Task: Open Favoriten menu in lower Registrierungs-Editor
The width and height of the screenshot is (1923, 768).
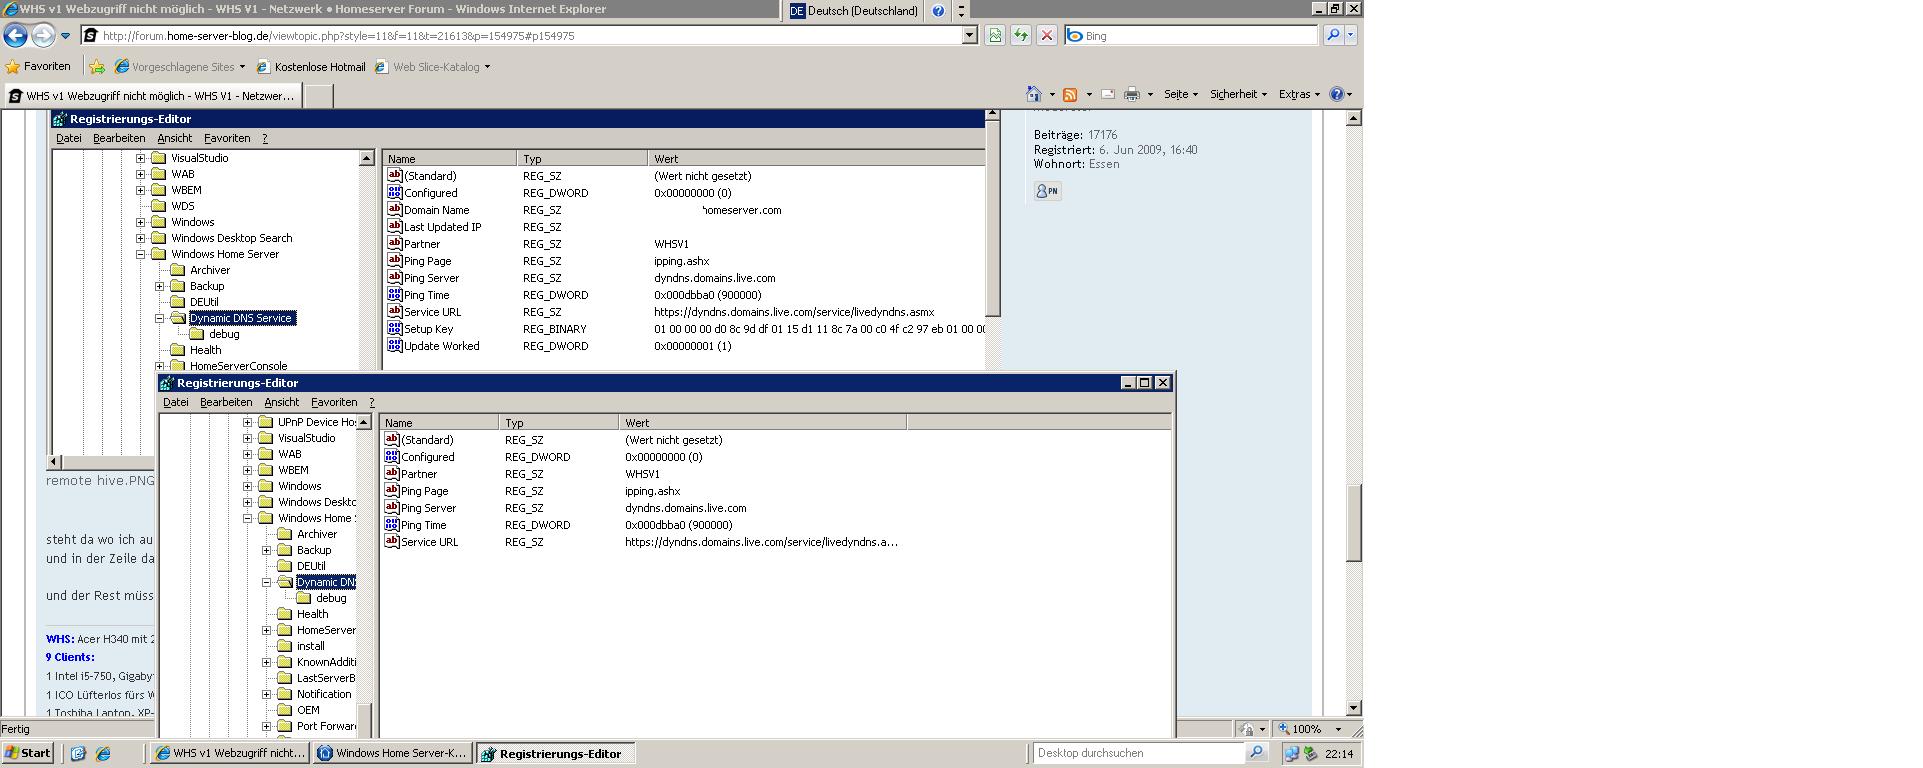Action: tap(334, 402)
